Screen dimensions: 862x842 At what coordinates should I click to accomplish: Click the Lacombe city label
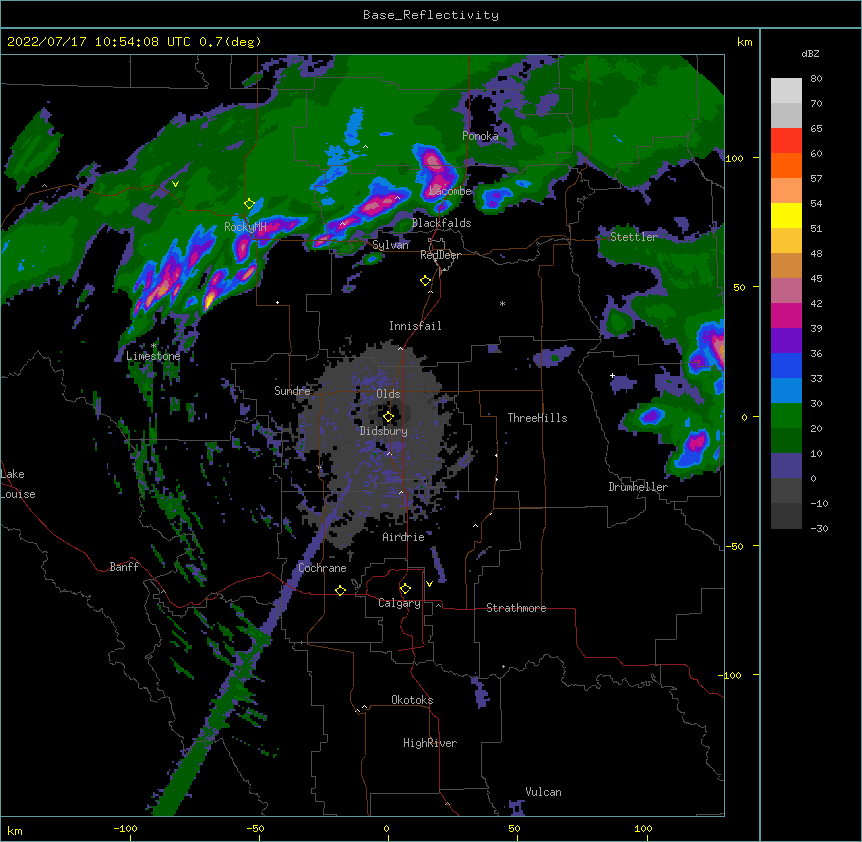pyautogui.click(x=450, y=191)
